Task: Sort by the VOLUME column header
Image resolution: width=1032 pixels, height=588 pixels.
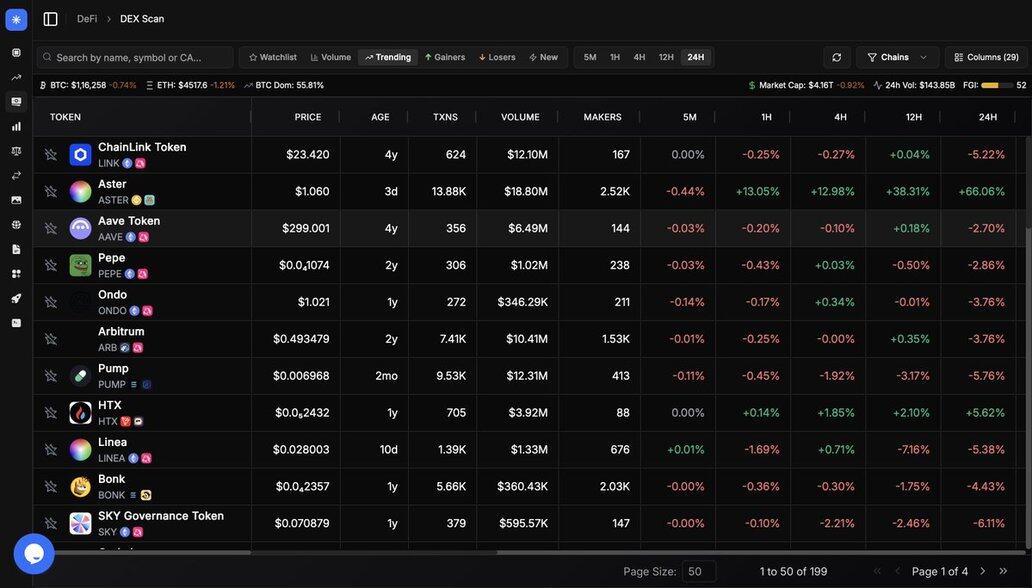Action: pos(520,117)
